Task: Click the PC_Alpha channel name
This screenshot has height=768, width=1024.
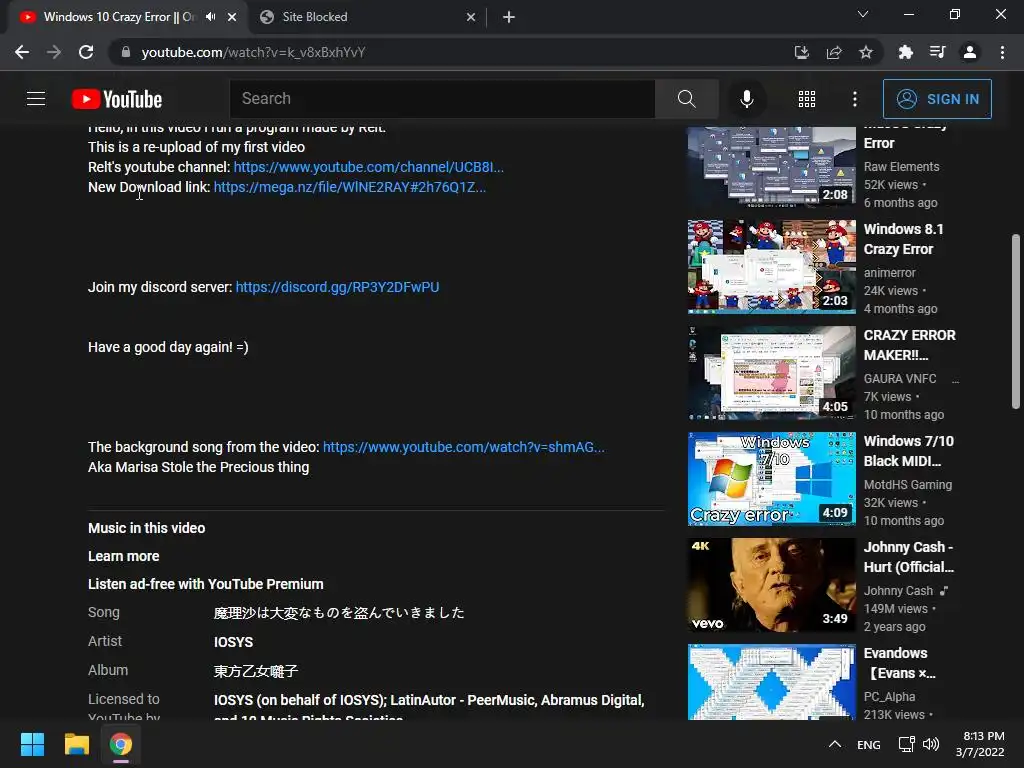Action: click(889, 697)
